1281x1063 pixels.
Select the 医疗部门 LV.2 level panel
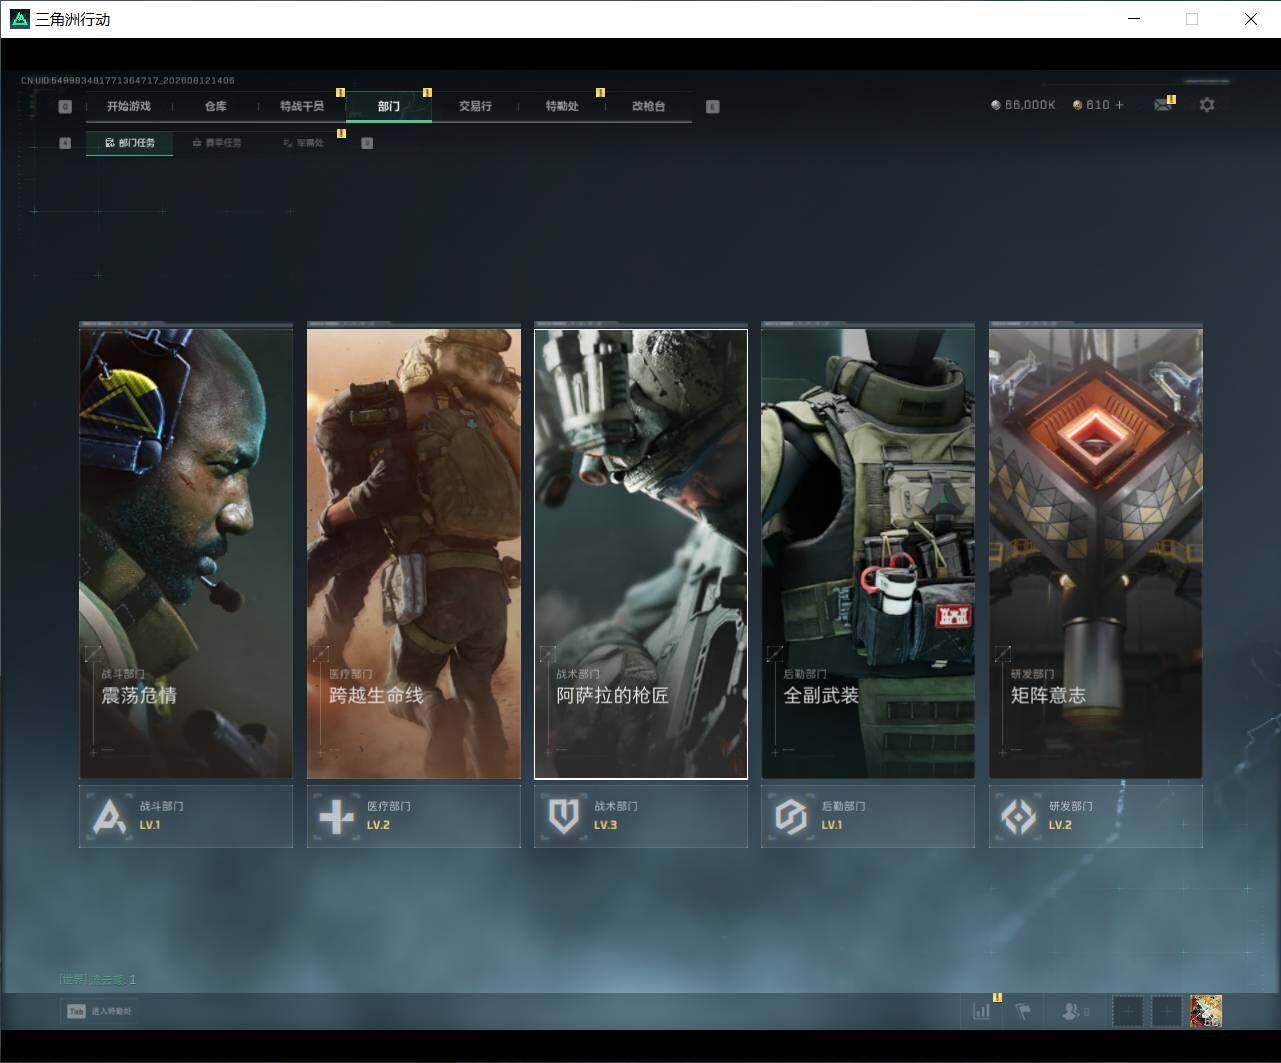pyautogui.click(x=414, y=816)
